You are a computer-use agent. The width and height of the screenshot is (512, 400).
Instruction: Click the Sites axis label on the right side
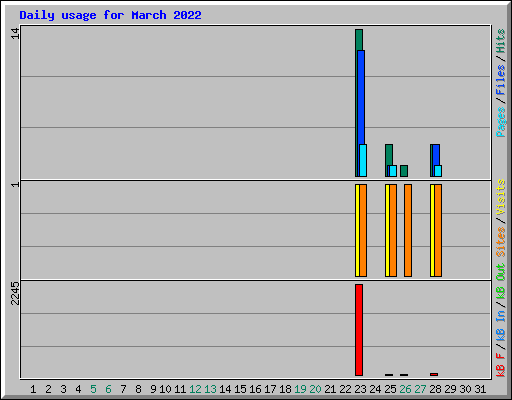tap(501, 242)
